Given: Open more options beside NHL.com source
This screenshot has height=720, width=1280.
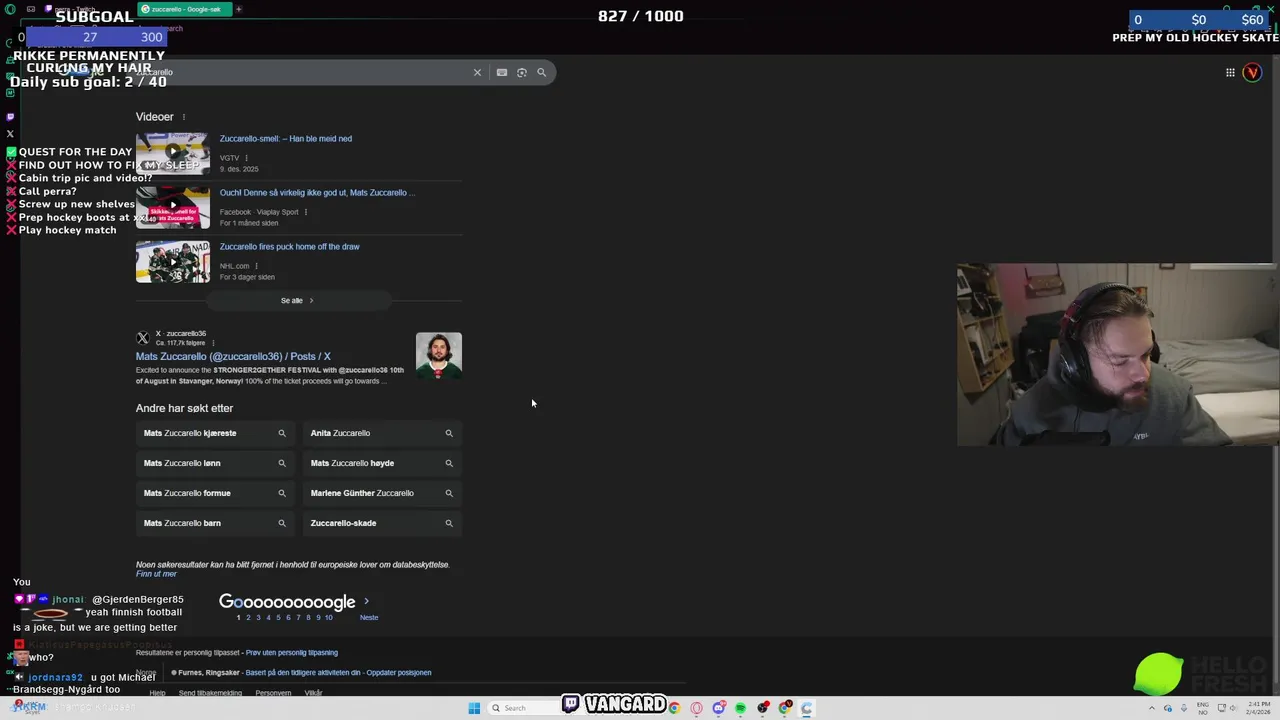Looking at the screenshot, I should point(256,266).
